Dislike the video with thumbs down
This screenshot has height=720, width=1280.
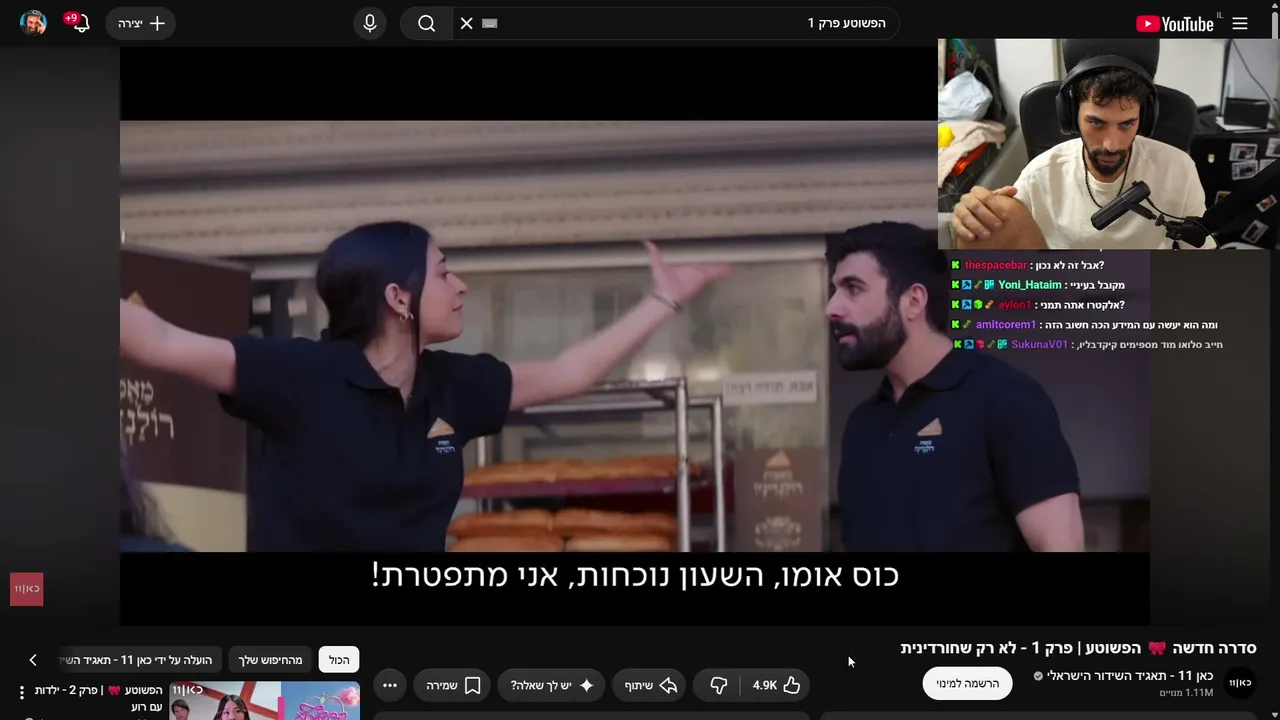(x=718, y=685)
